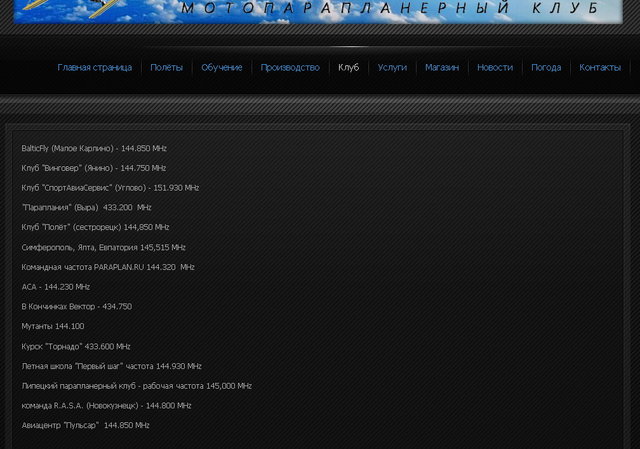This screenshot has height=449, width=640.
Task: Click the Липецкий парапланерный клуб entry
Action: [x=136, y=386]
